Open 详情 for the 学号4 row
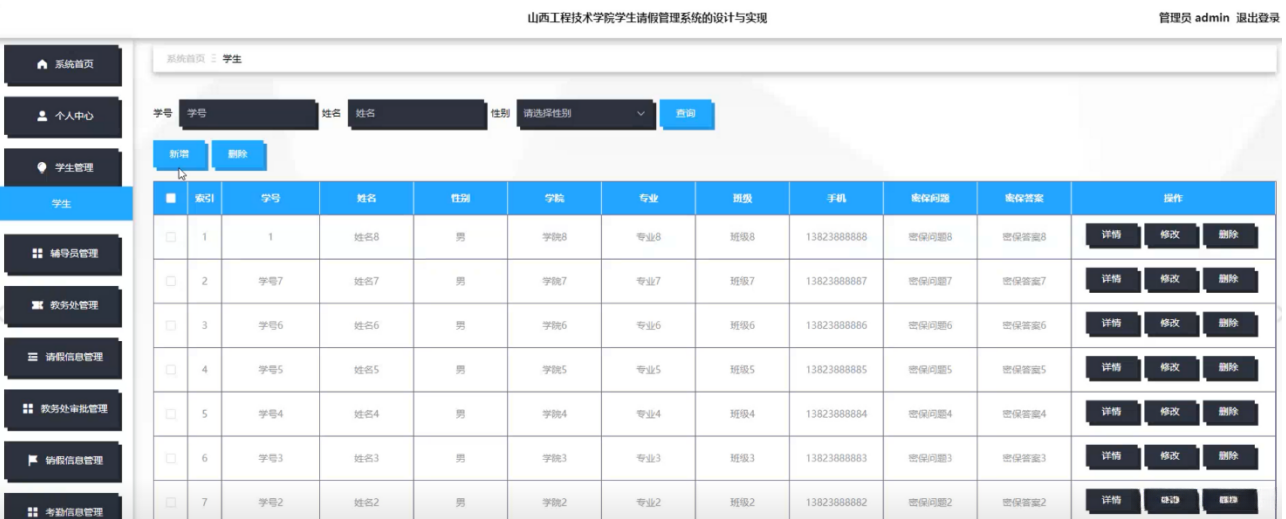1286x519 pixels. (1111, 412)
